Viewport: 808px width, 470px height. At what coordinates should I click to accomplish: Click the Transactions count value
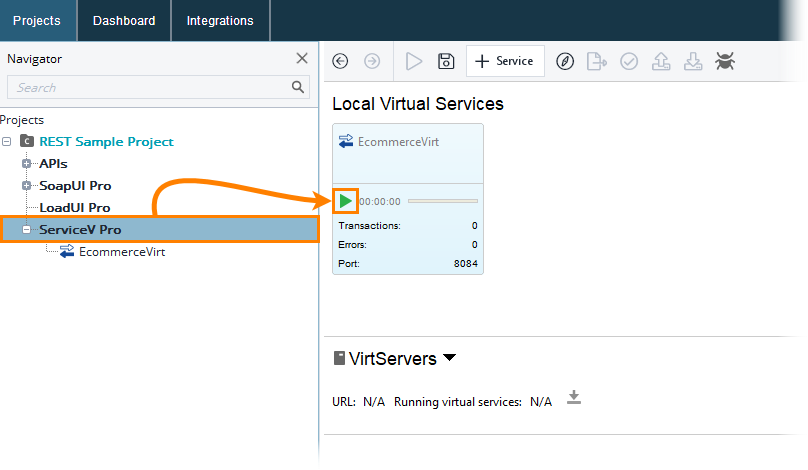(475, 226)
